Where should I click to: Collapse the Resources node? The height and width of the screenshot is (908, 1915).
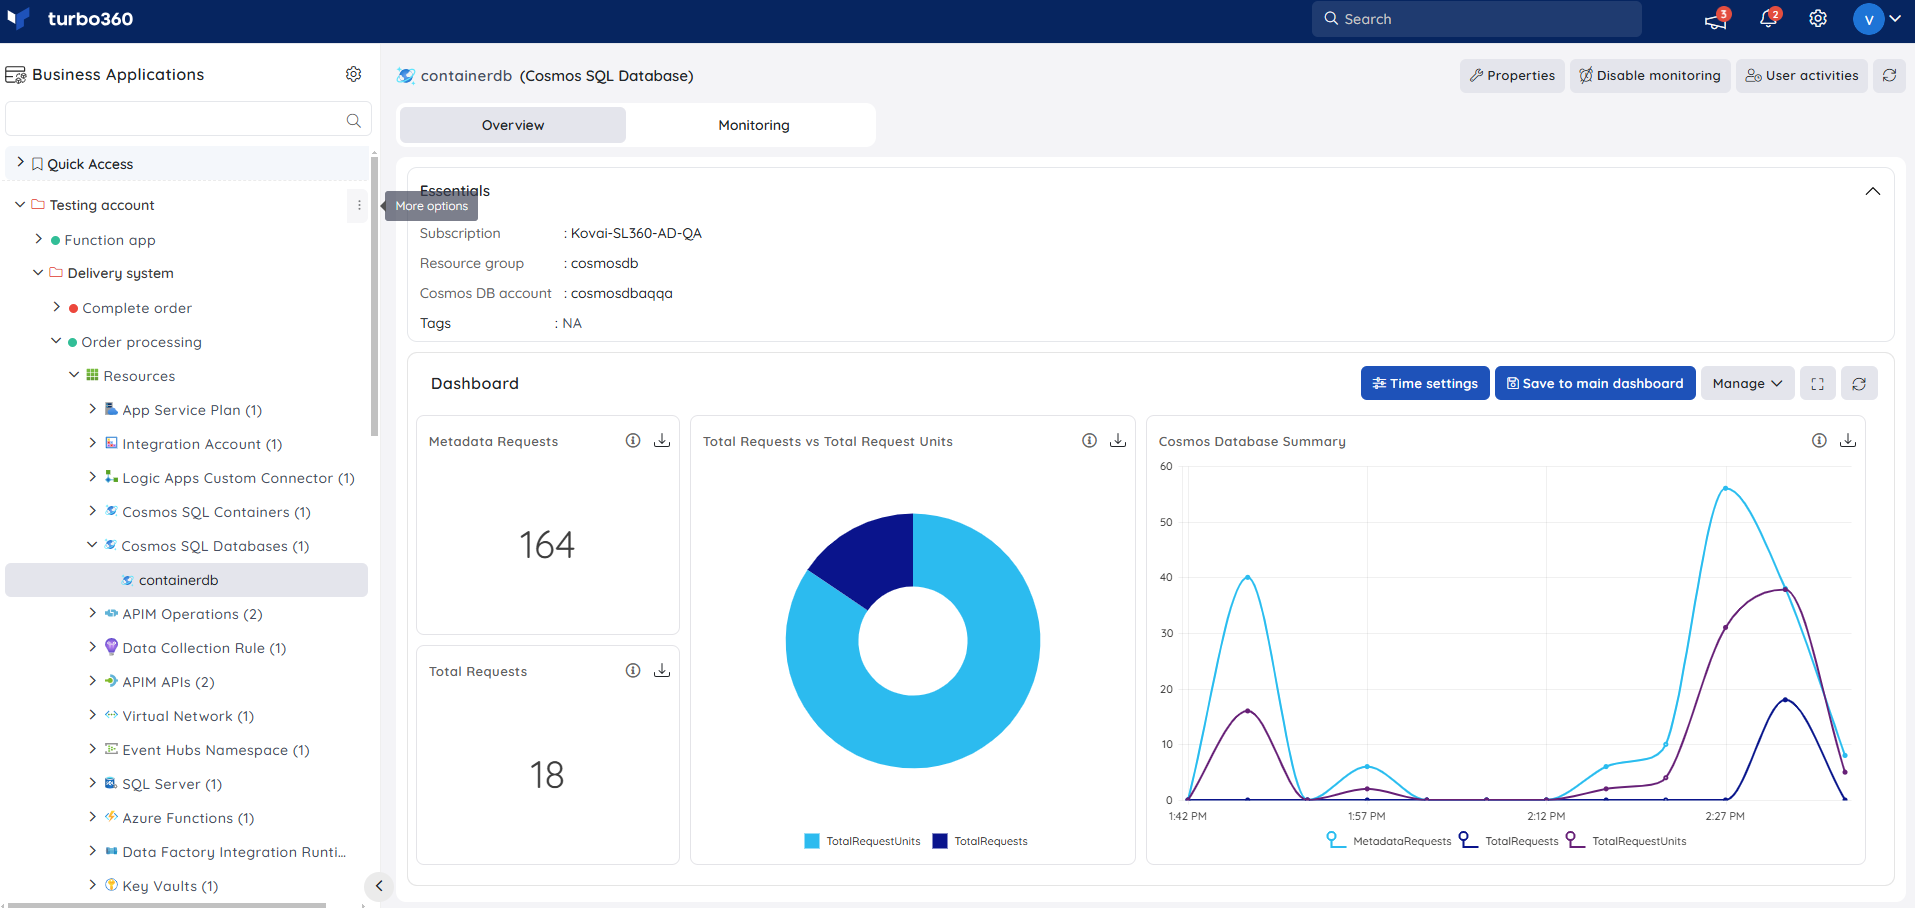(x=74, y=375)
